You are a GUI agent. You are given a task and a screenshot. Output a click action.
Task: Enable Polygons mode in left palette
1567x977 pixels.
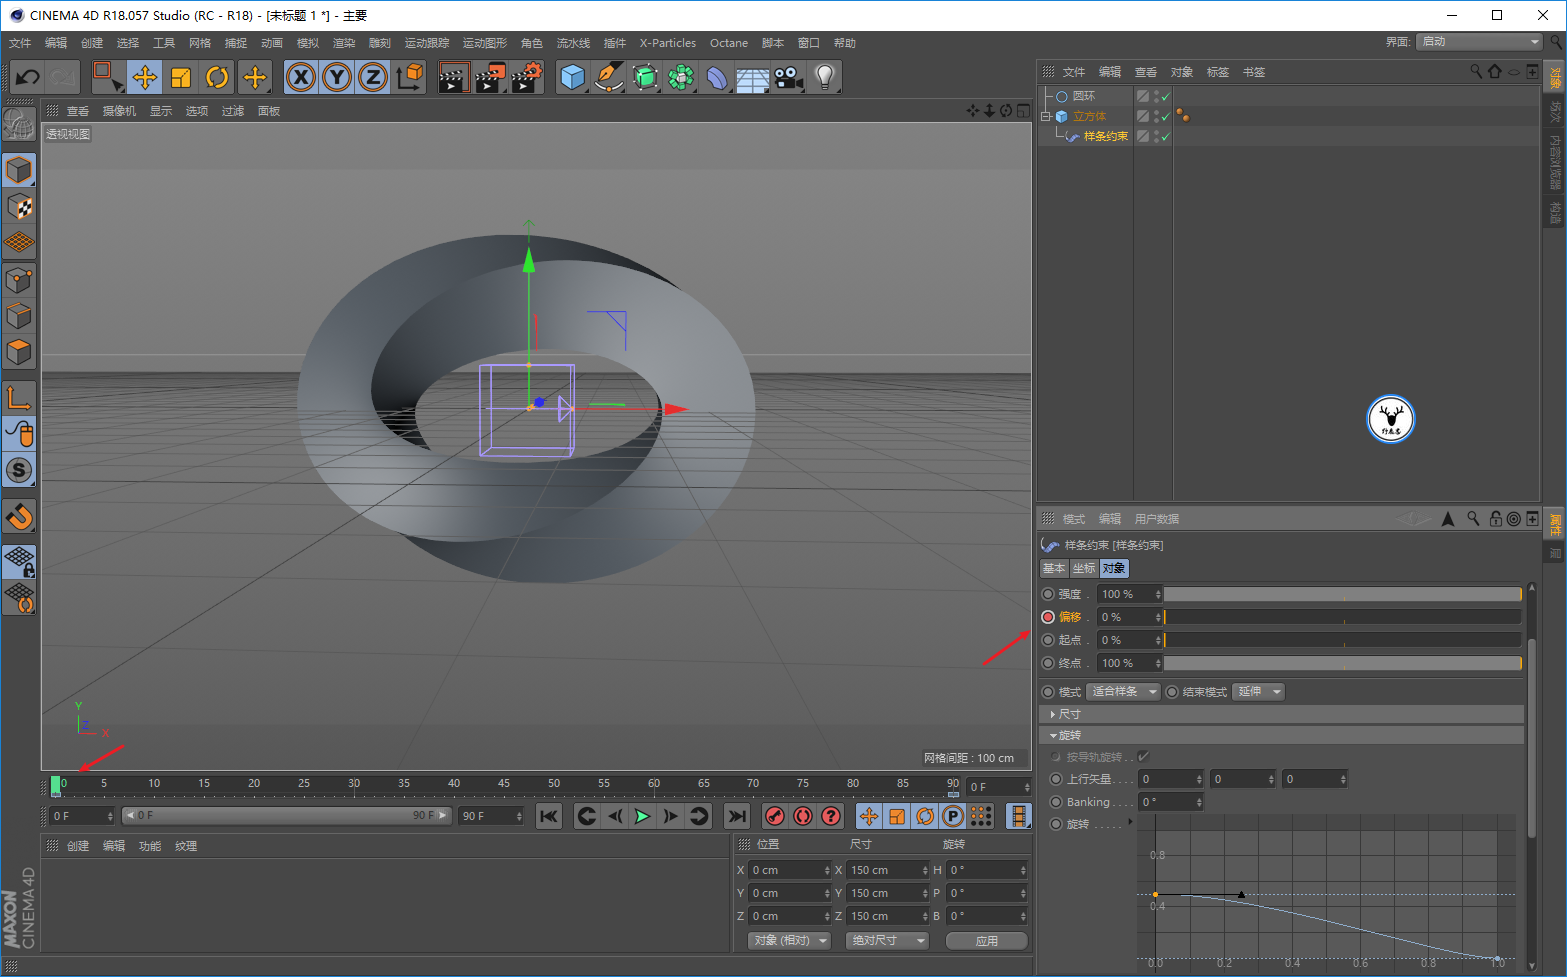(19, 352)
